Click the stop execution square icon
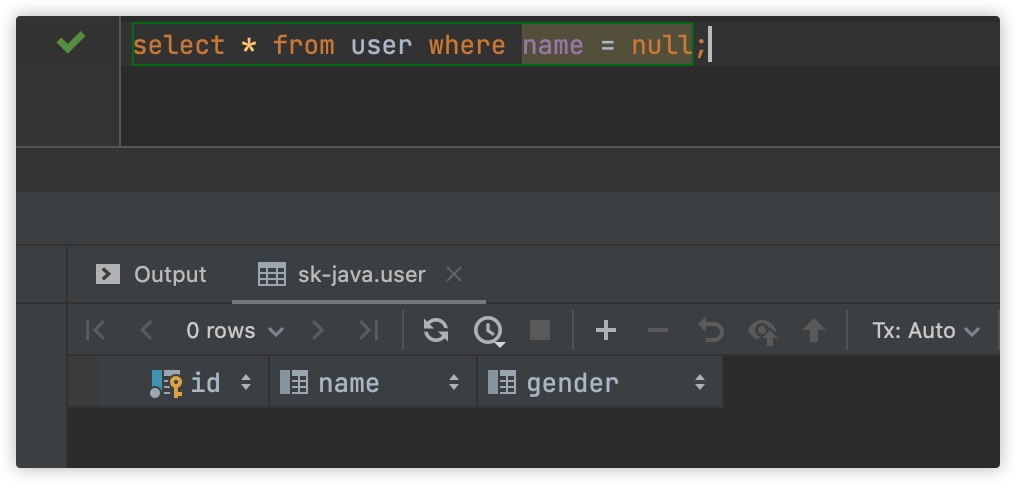This screenshot has height=484, width=1016. coord(540,330)
